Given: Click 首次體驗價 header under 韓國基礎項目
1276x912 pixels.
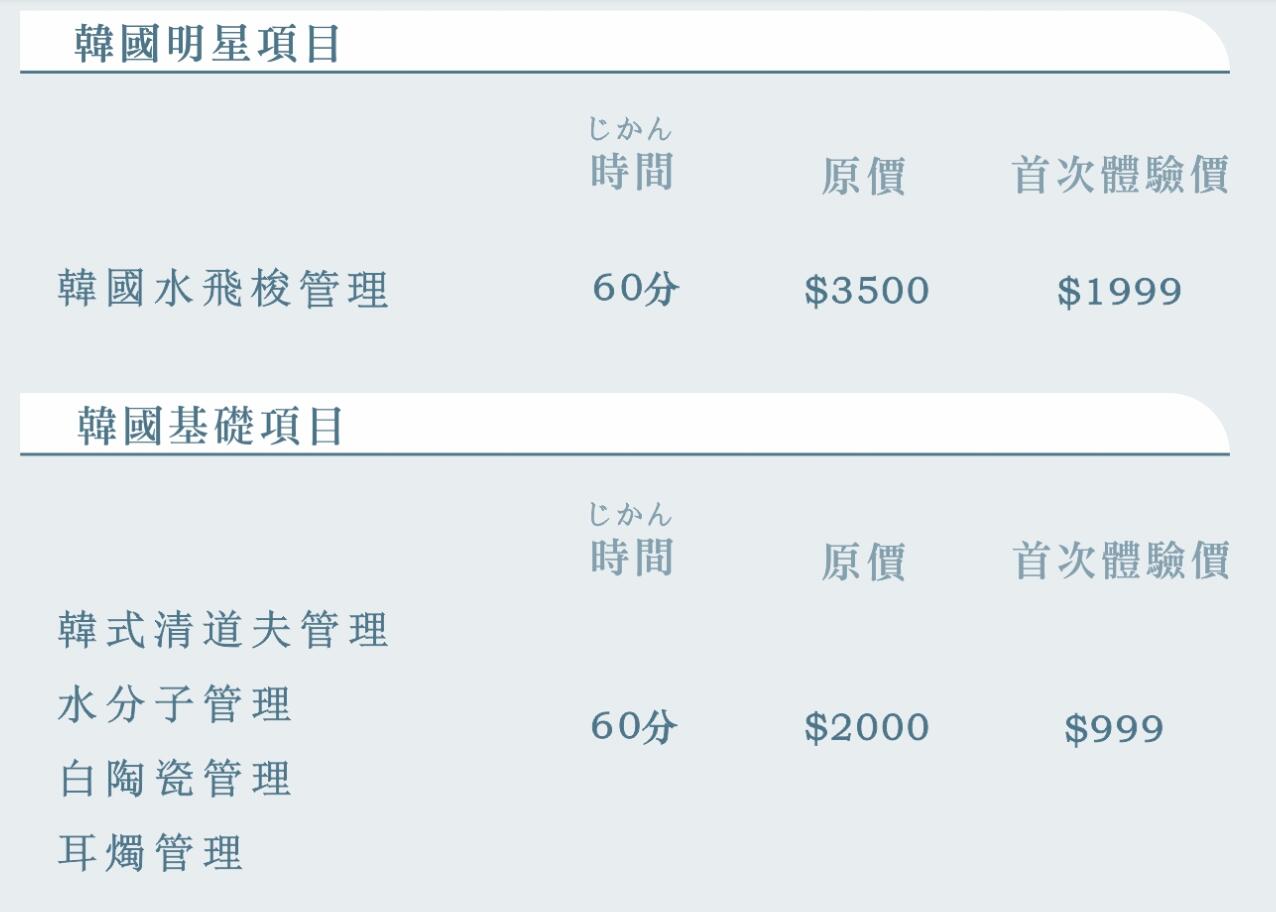Looking at the screenshot, I should pyautogui.click(x=1120, y=560).
